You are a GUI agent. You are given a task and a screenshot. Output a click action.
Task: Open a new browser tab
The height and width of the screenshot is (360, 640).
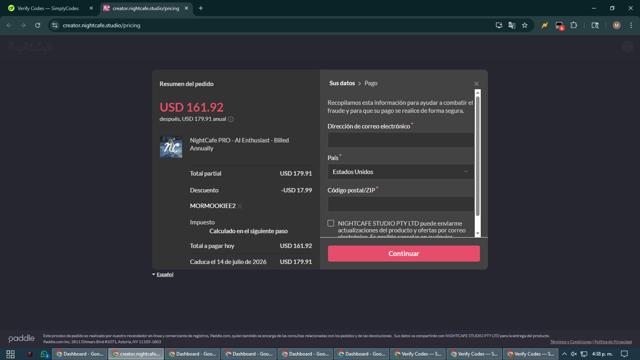[200, 8]
